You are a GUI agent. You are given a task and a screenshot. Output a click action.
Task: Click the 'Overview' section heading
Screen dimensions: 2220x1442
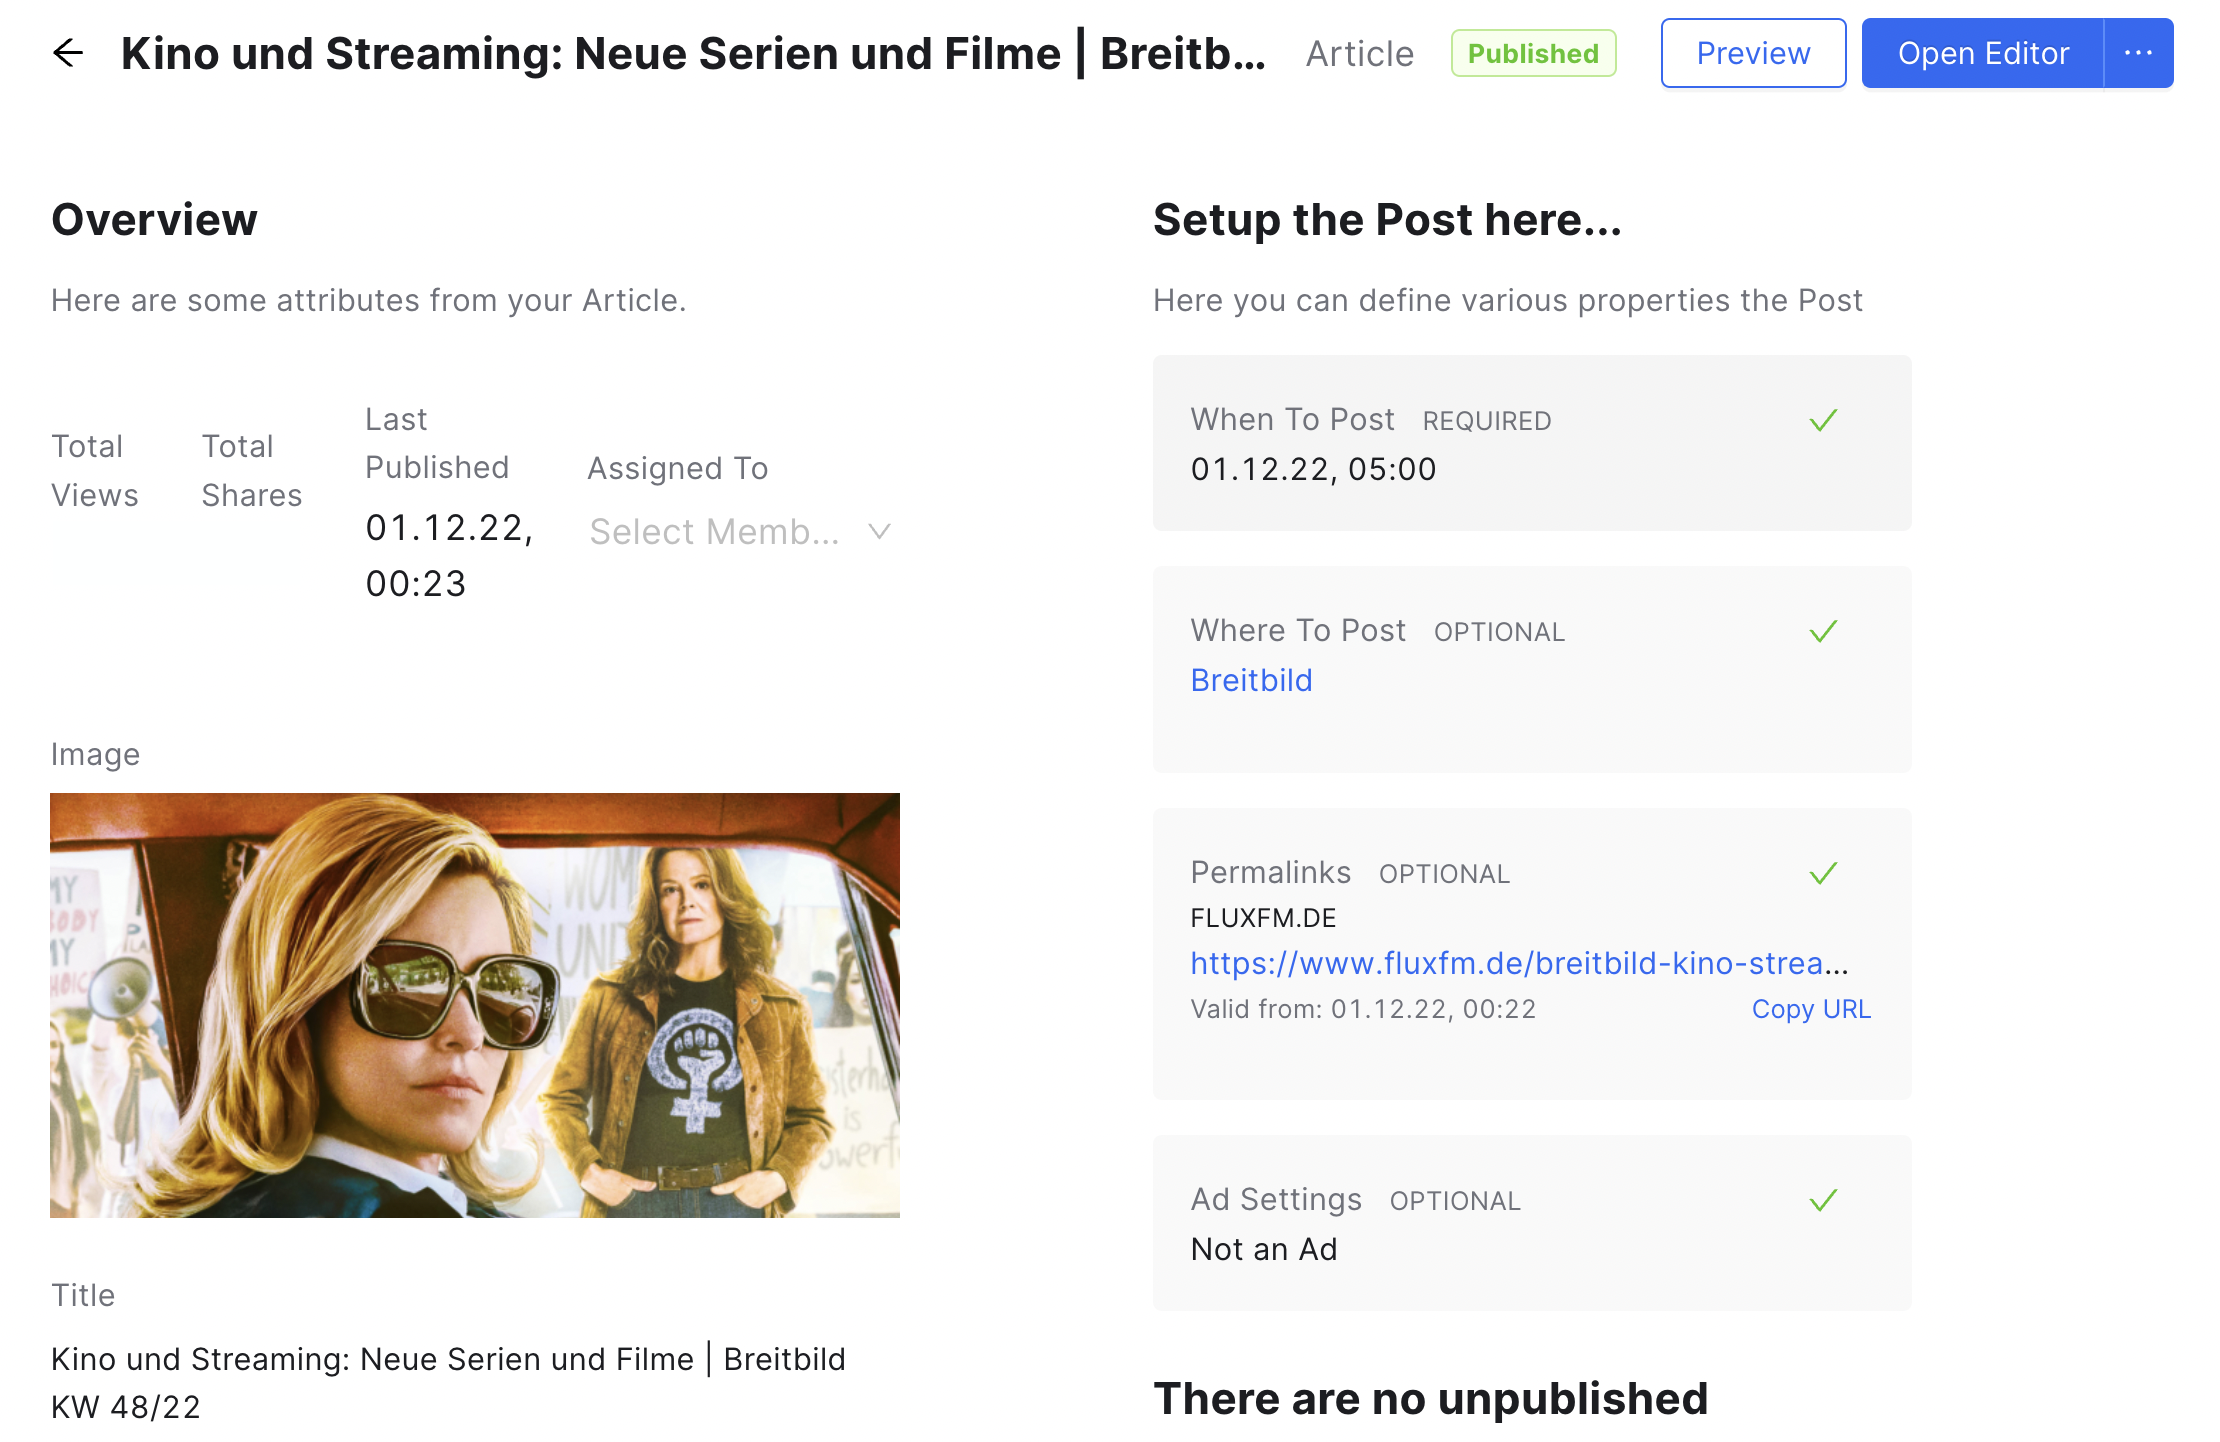(x=154, y=220)
